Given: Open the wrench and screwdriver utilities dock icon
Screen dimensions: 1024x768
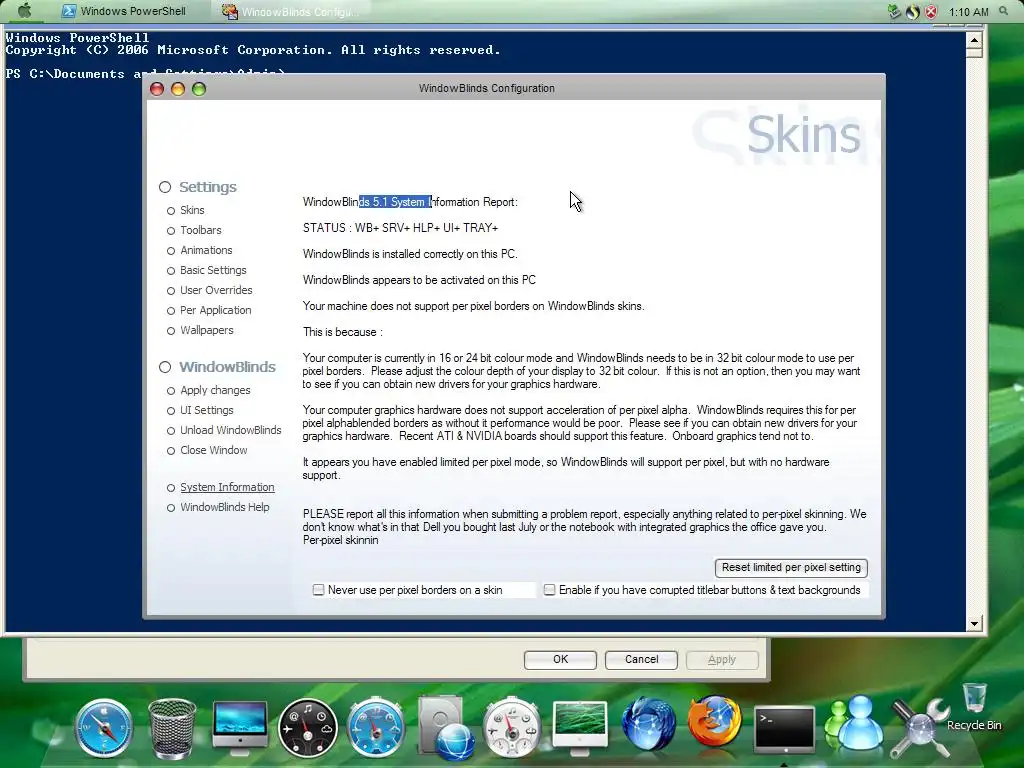Looking at the screenshot, I should [x=920, y=729].
